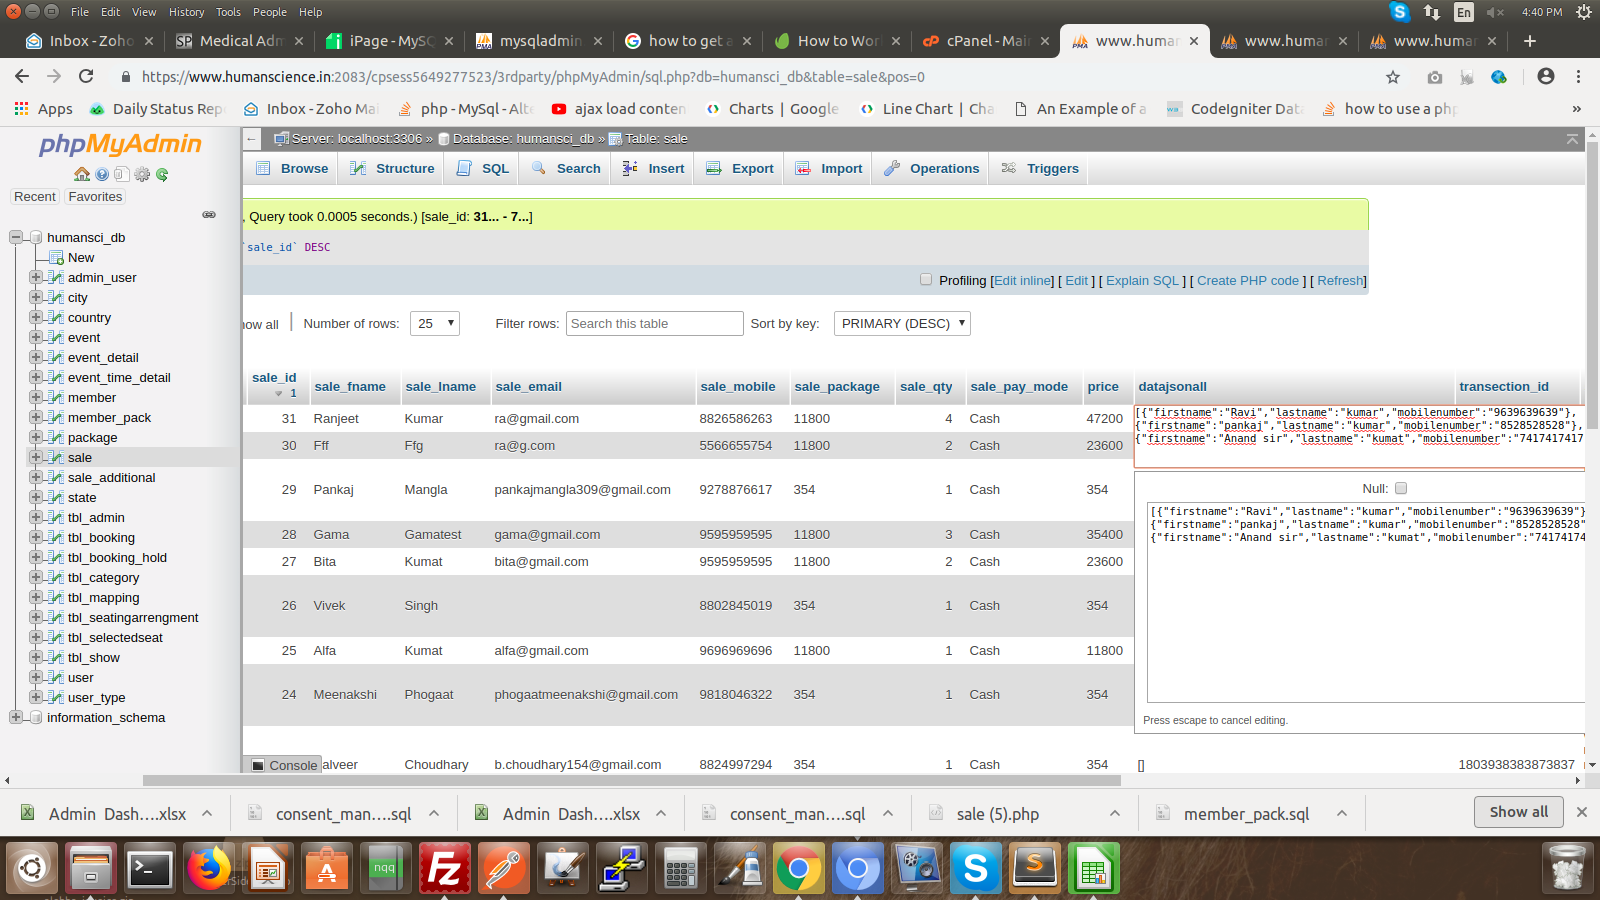Open the Charts | Google bookmark
Image resolution: width=1600 pixels, height=900 pixels.
point(773,109)
